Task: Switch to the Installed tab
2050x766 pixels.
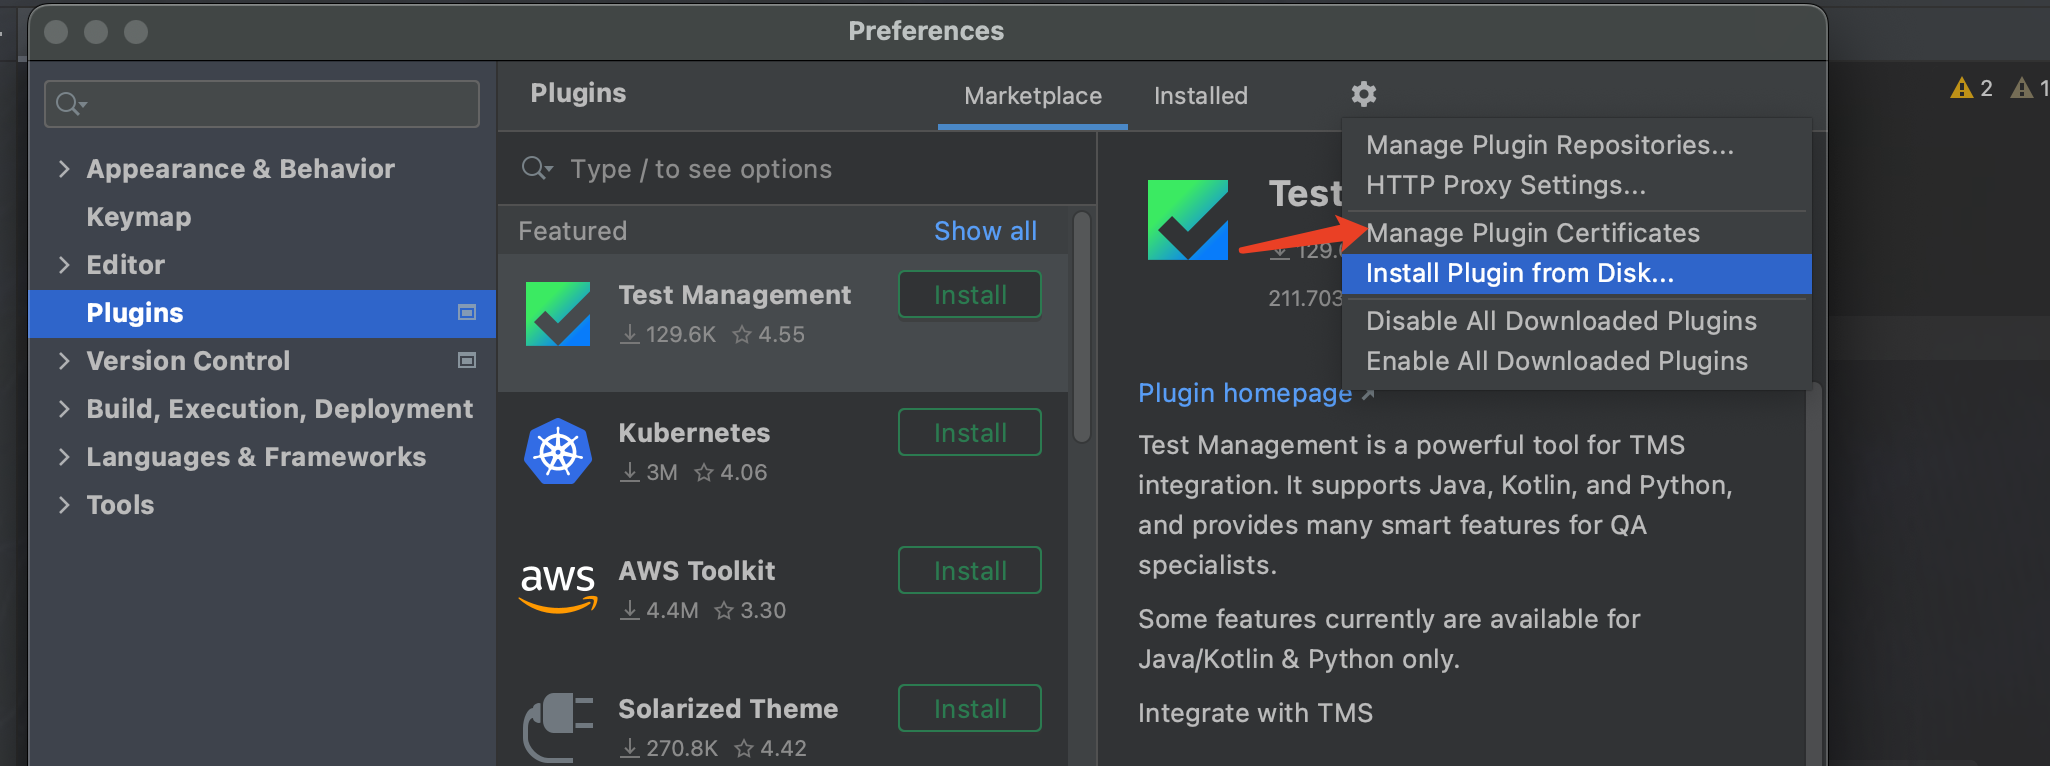Action: tap(1200, 96)
